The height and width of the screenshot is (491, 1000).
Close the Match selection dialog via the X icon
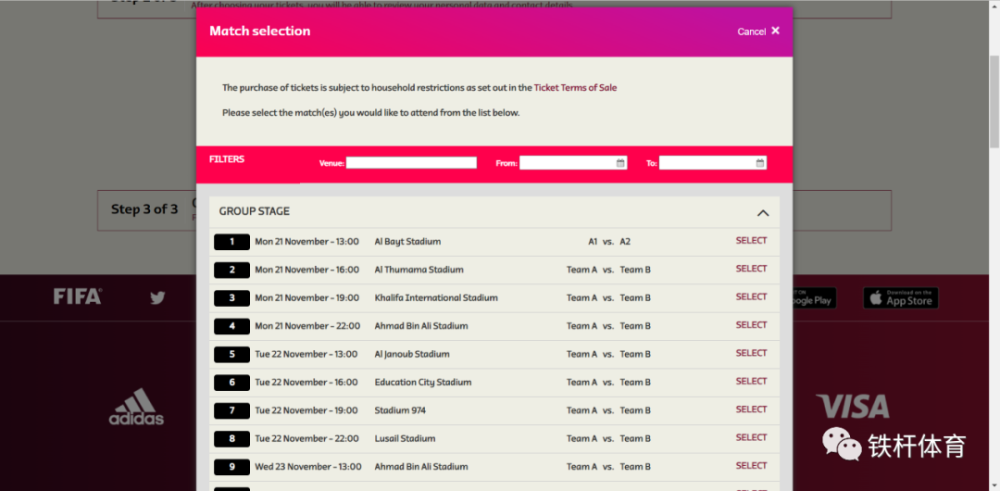pyautogui.click(x=775, y=31)
